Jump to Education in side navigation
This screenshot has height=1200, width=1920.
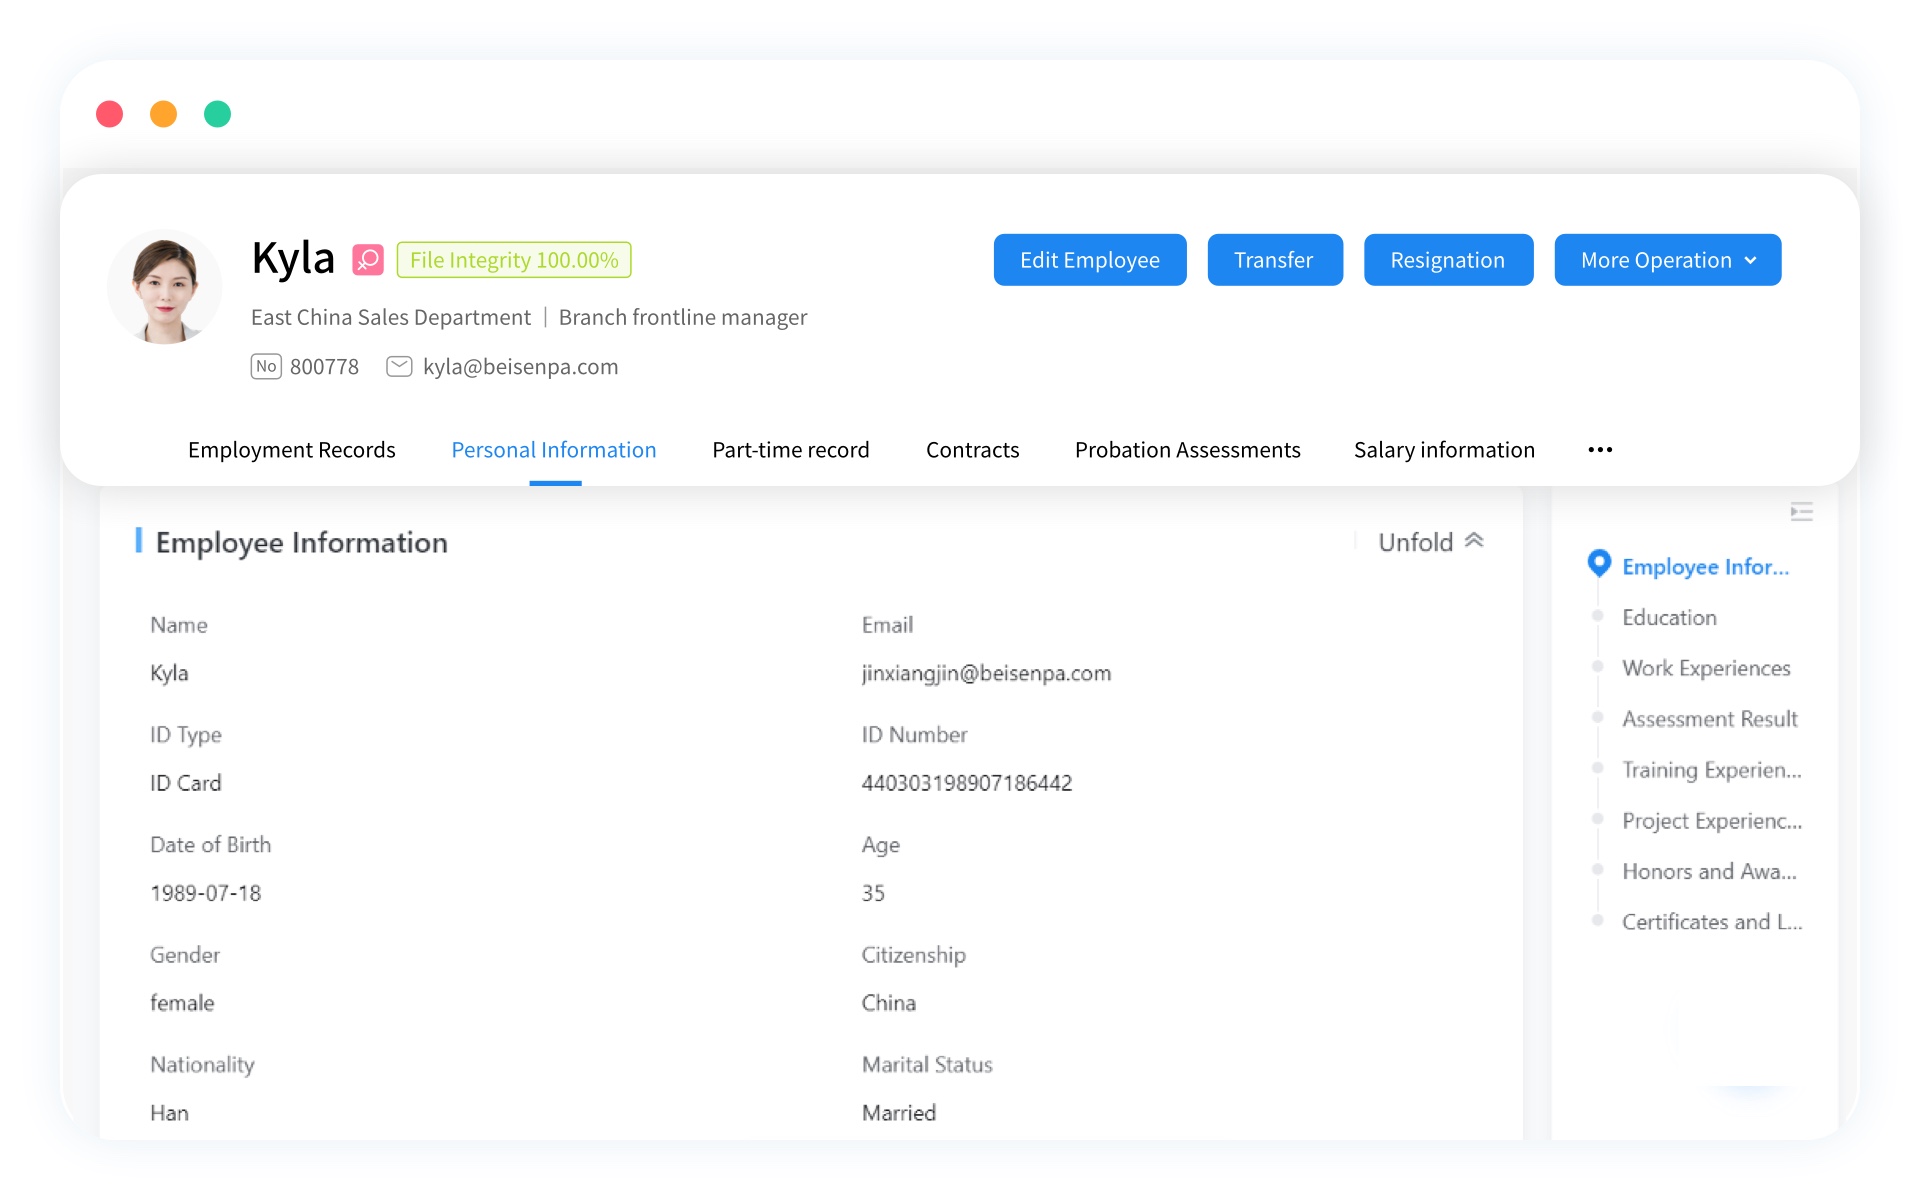pyautogui.click(x=1669, y=617)
